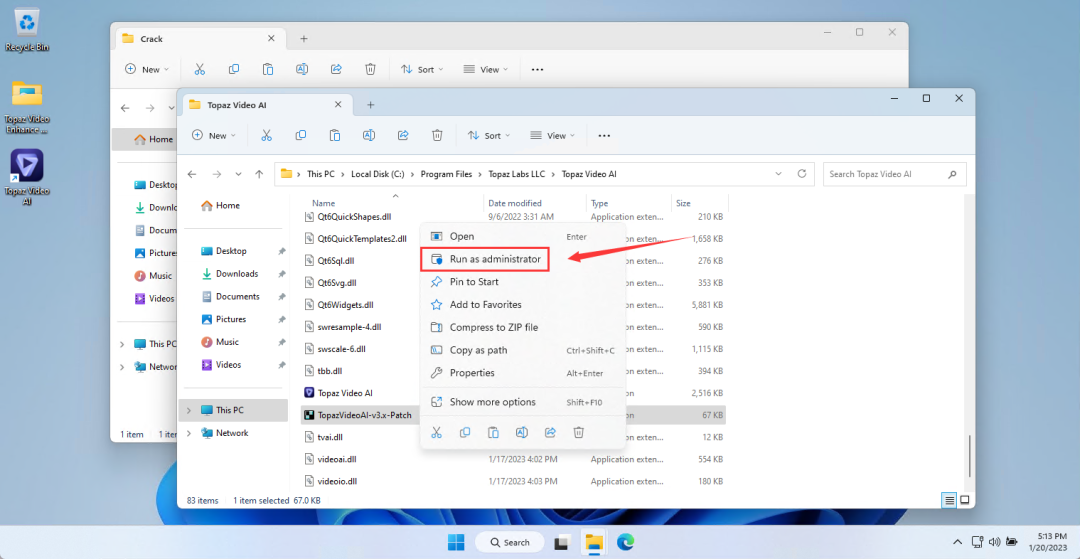
Task: Go up one folder level in Topaz Video AI window
Action: point(259,174)
